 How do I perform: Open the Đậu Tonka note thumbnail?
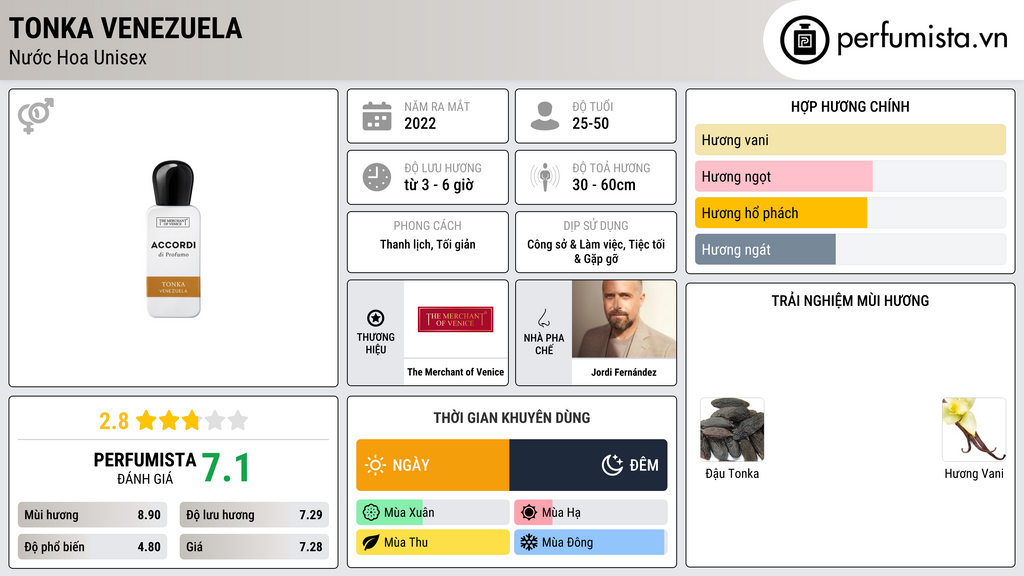(x=732, y=430)
